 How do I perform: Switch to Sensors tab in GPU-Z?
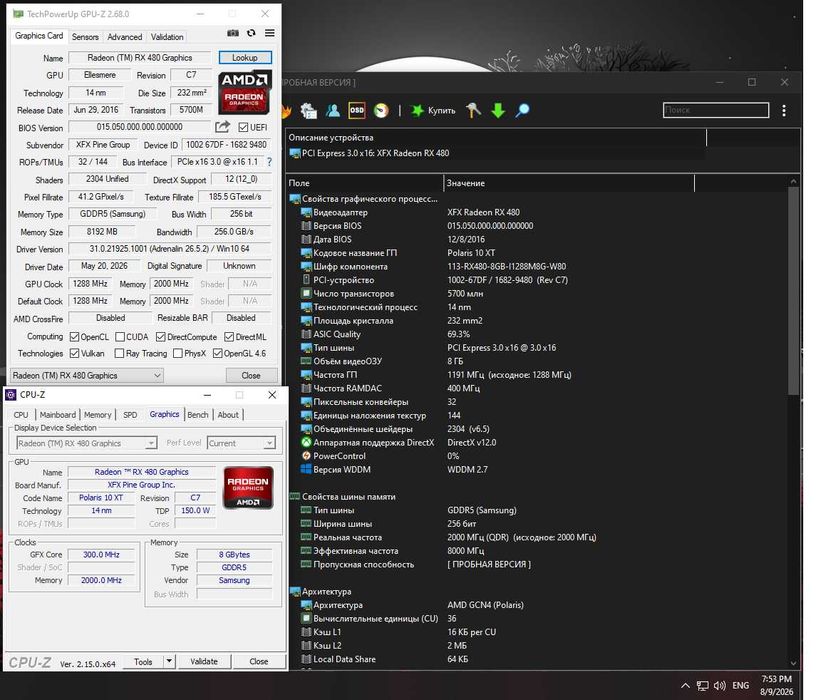pyautogui.click(x=85, y=37)
